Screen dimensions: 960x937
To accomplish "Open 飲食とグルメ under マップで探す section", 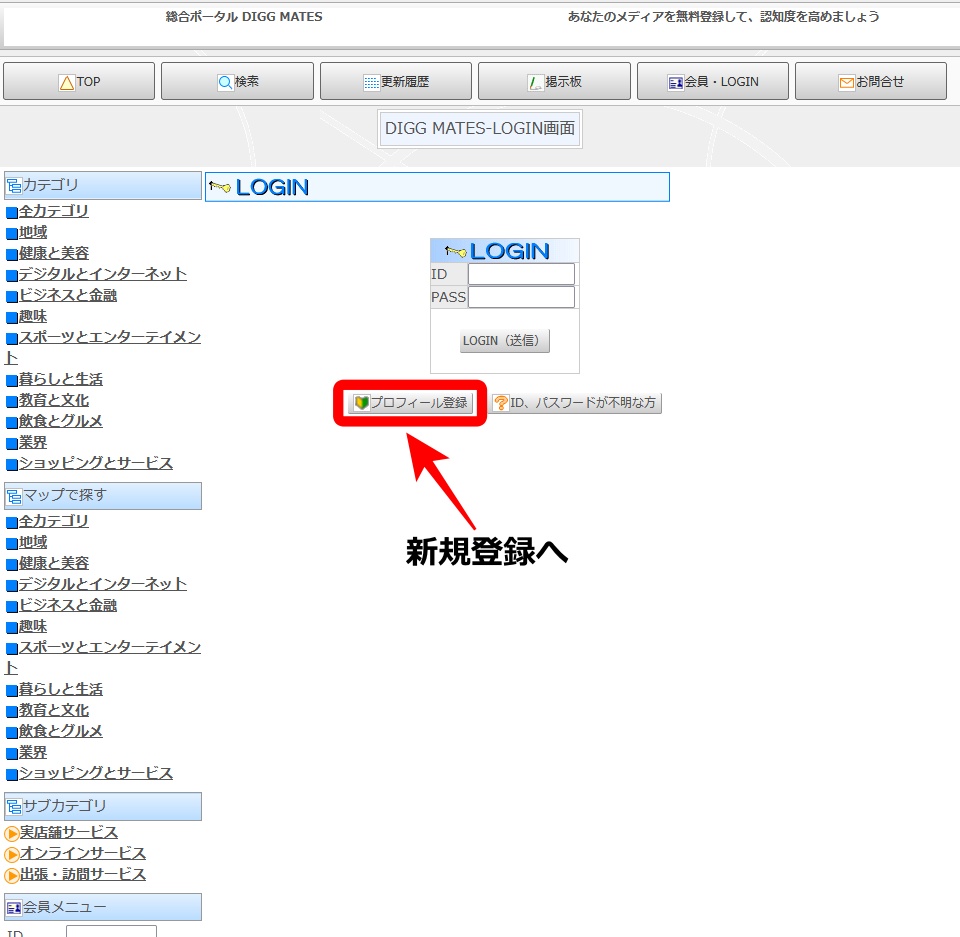I will click(x=61, y=731).
